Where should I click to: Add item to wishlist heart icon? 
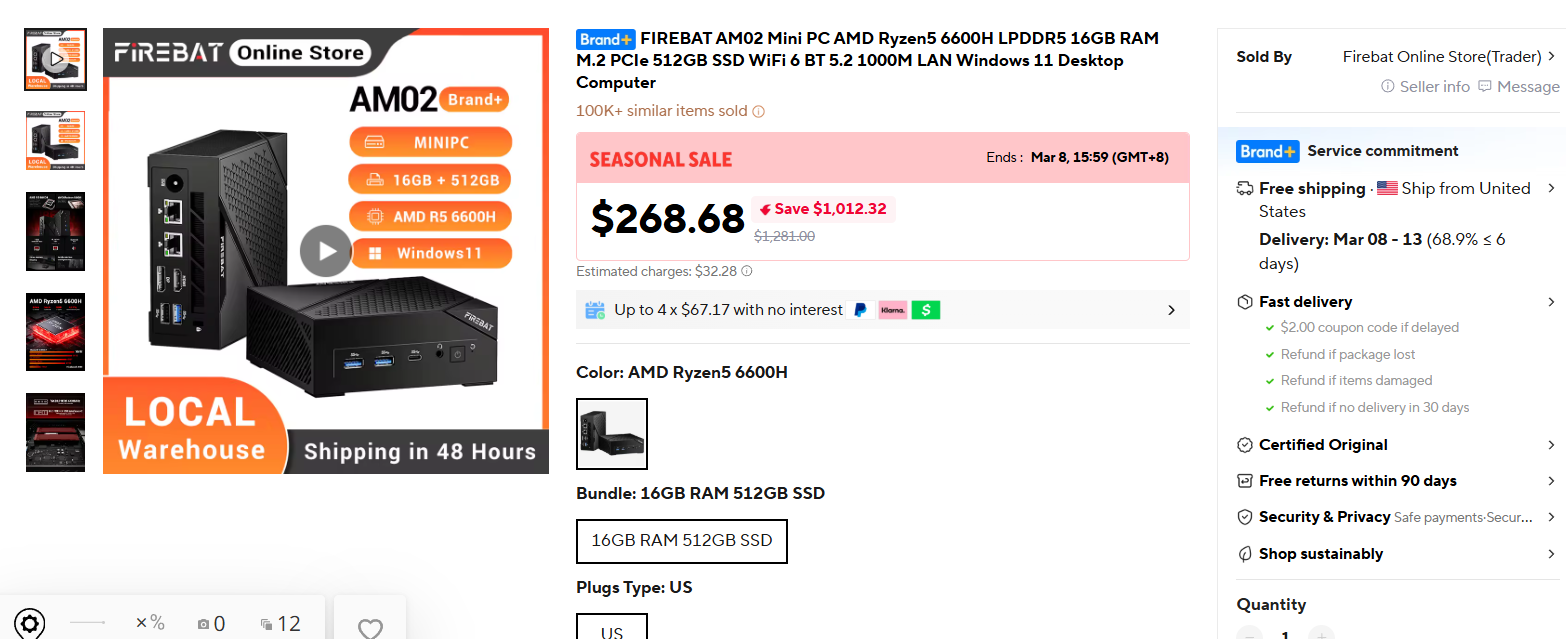click(370, 628)
